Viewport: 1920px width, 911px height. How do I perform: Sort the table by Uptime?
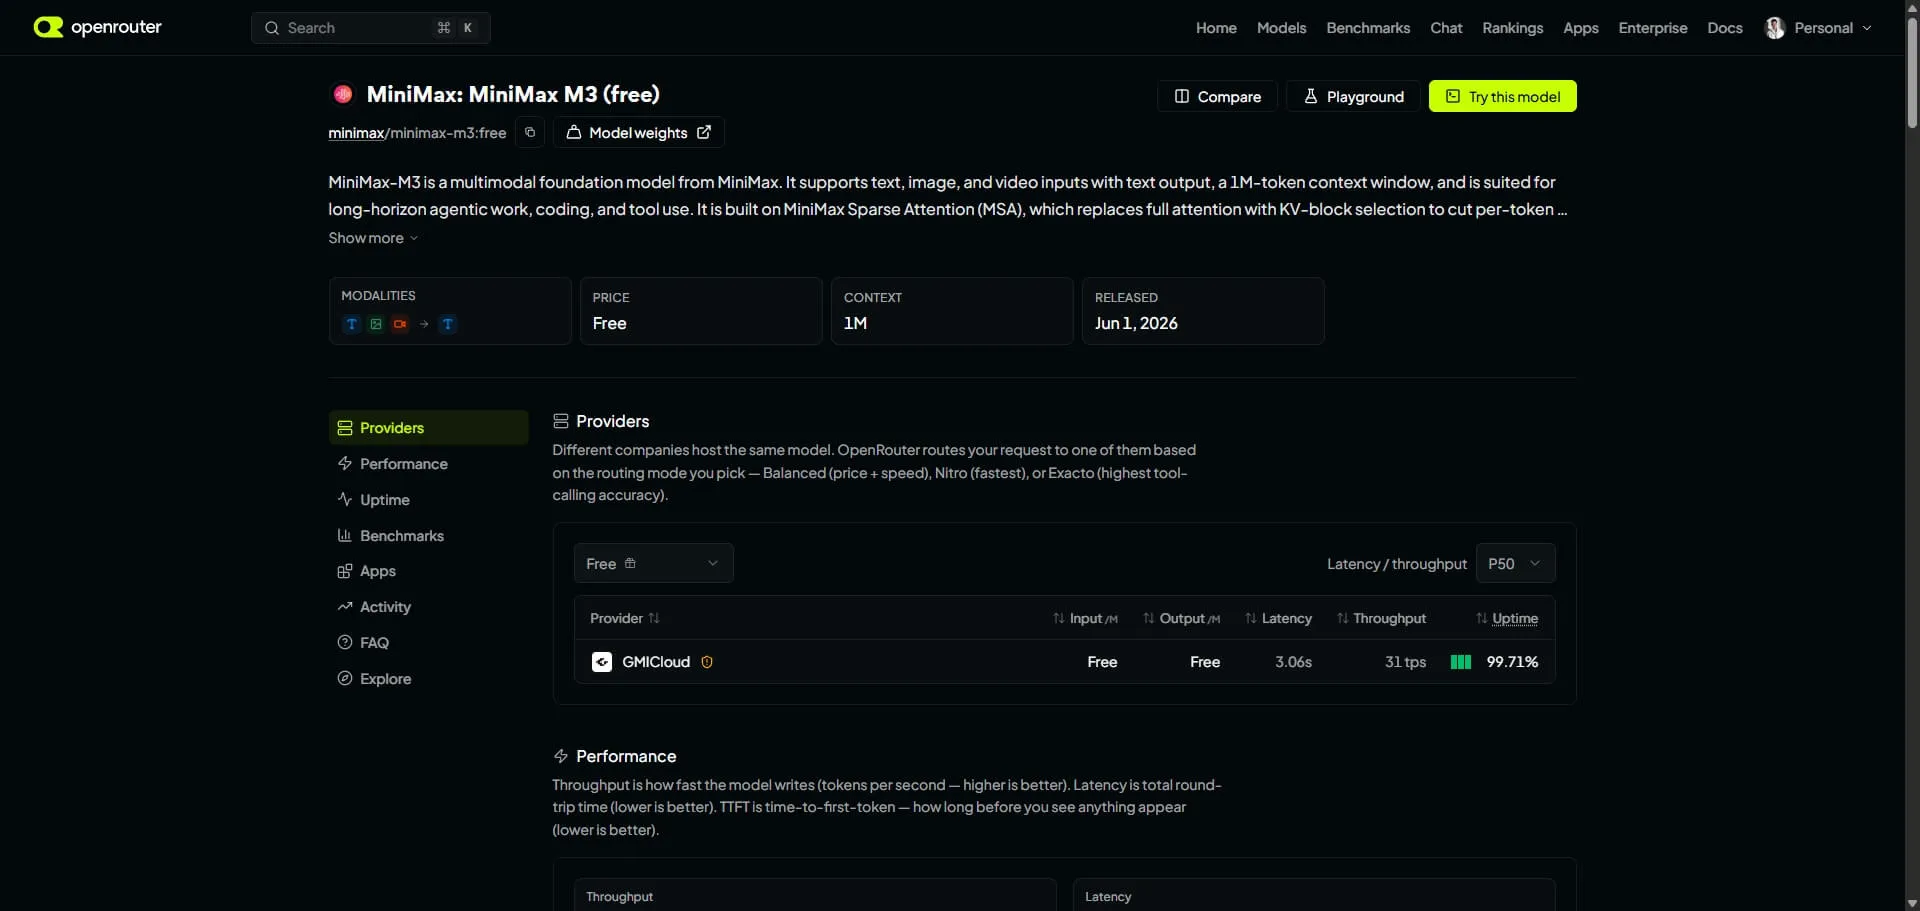pos(1507,618)
